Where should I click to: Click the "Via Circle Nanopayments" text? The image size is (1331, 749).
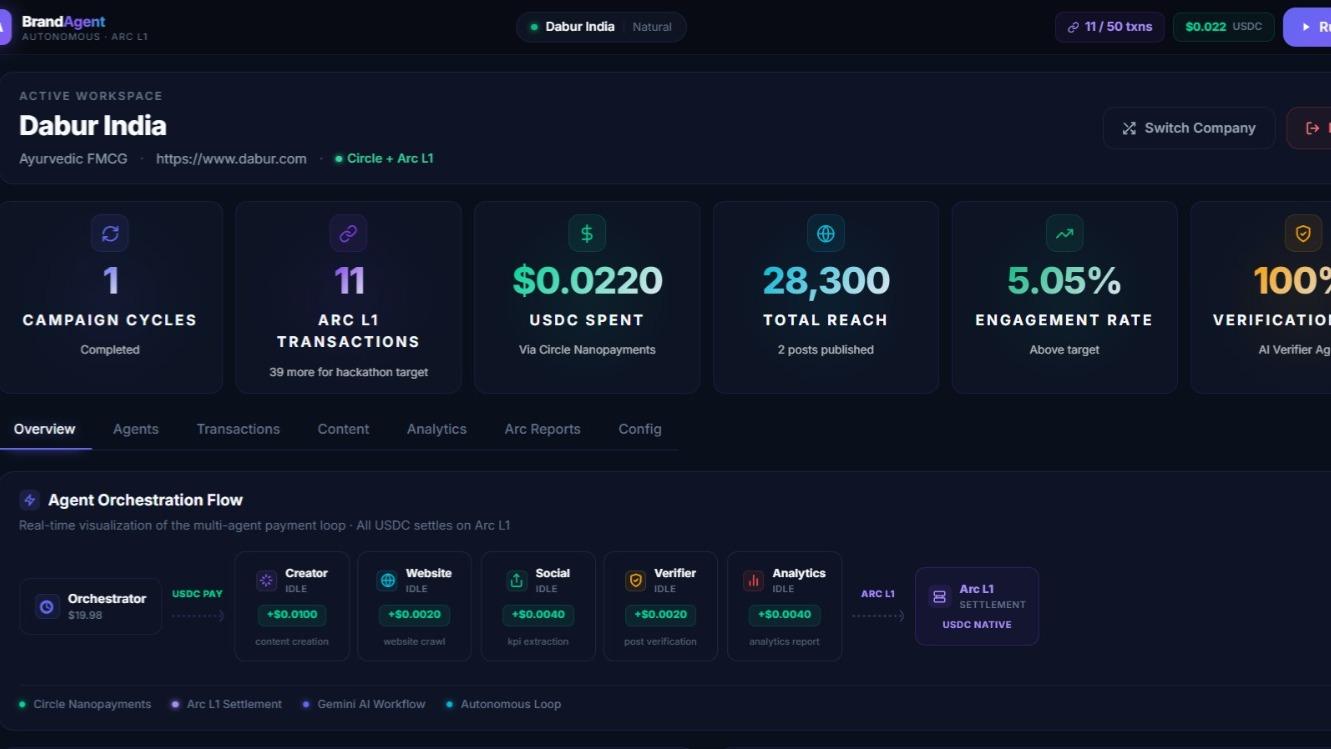(x=587, y=350)
